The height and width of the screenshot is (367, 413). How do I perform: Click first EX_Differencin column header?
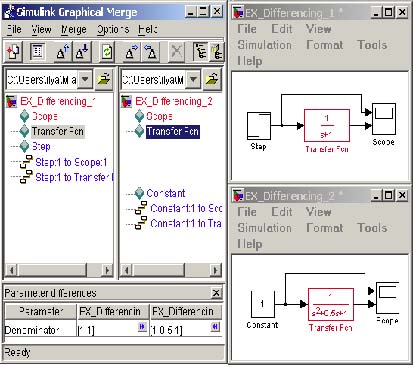coord(113,311)
